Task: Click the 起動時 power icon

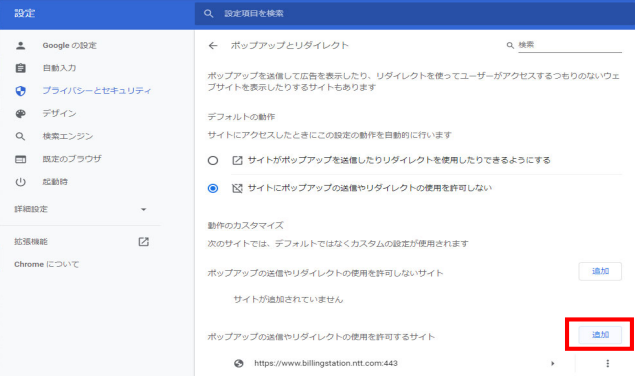Action: coord(20,182)
